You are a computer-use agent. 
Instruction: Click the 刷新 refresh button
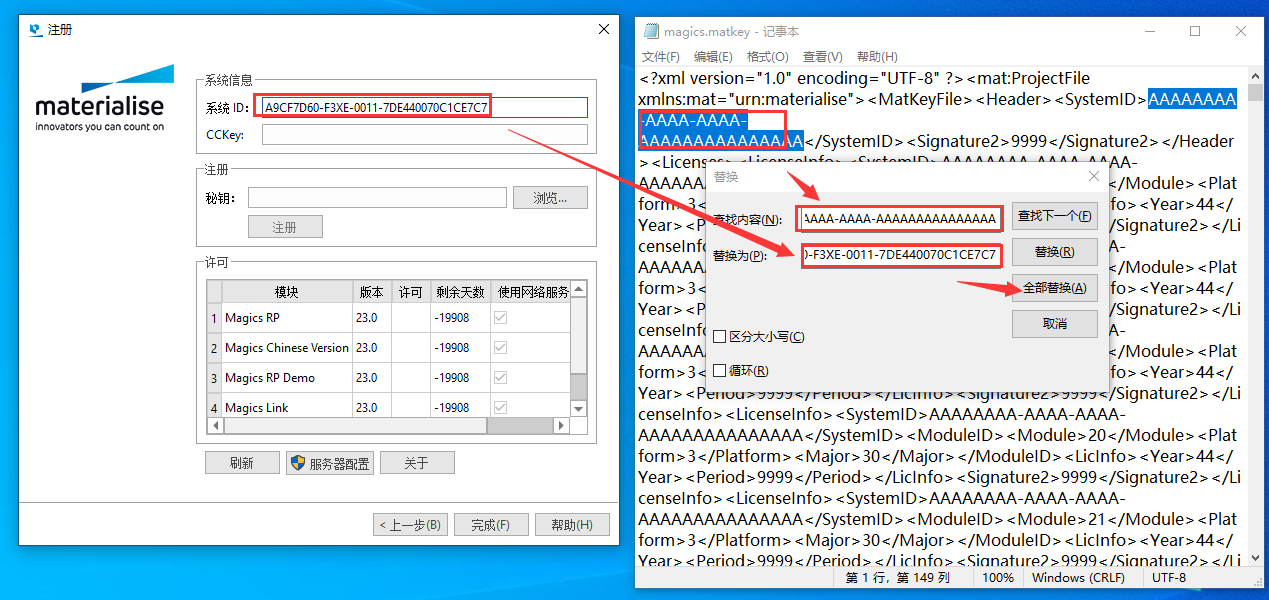(242, 463)
